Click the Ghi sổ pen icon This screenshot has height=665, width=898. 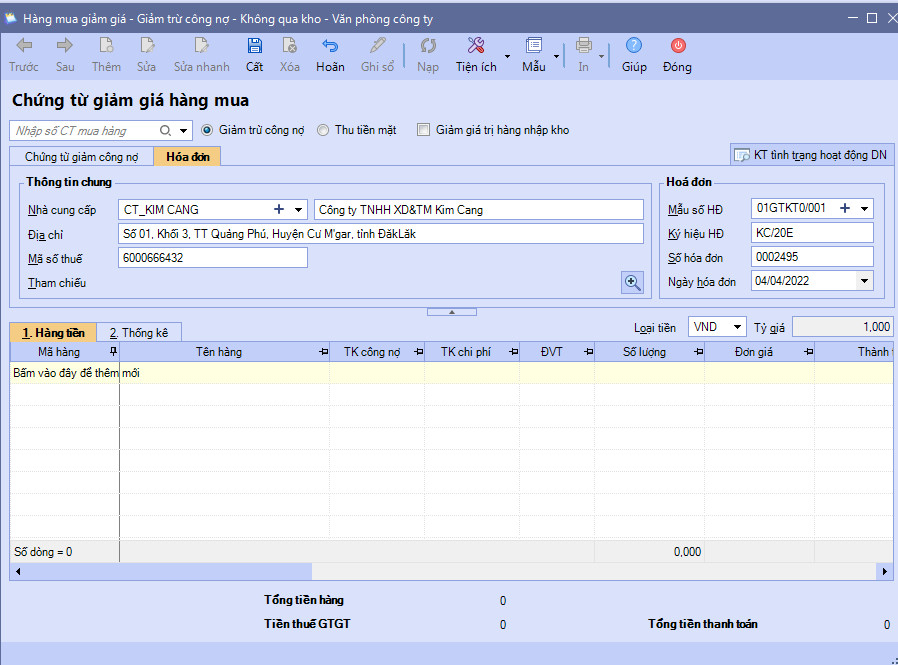point(377,45)
